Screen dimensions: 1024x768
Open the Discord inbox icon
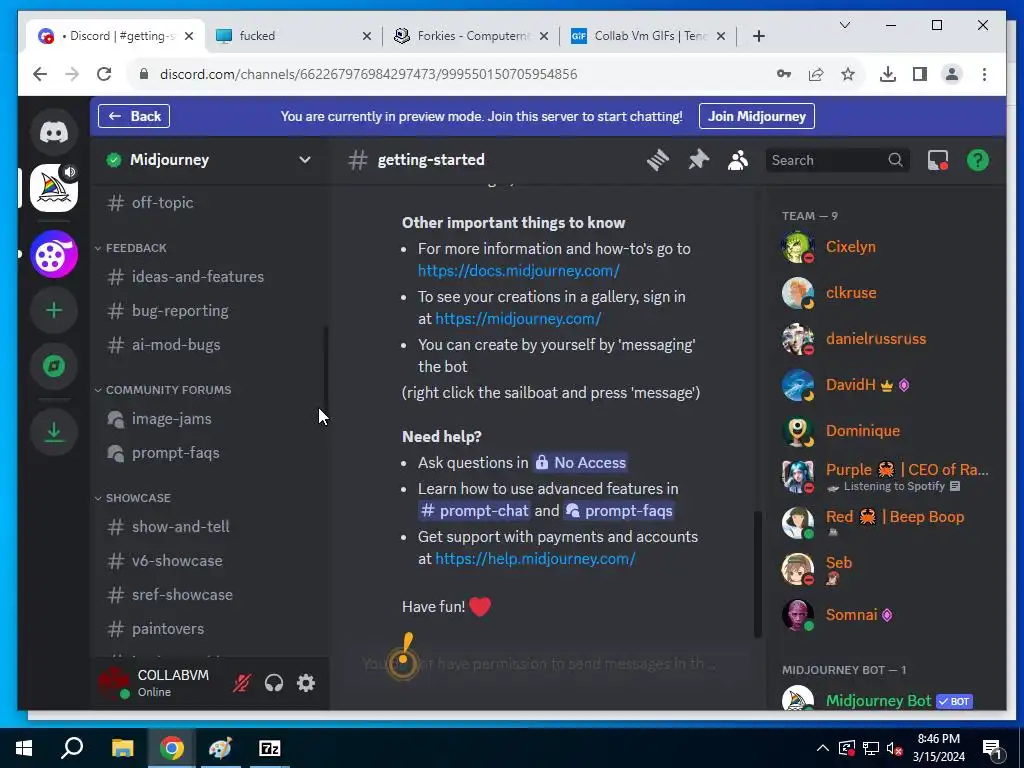coord(938,160)
